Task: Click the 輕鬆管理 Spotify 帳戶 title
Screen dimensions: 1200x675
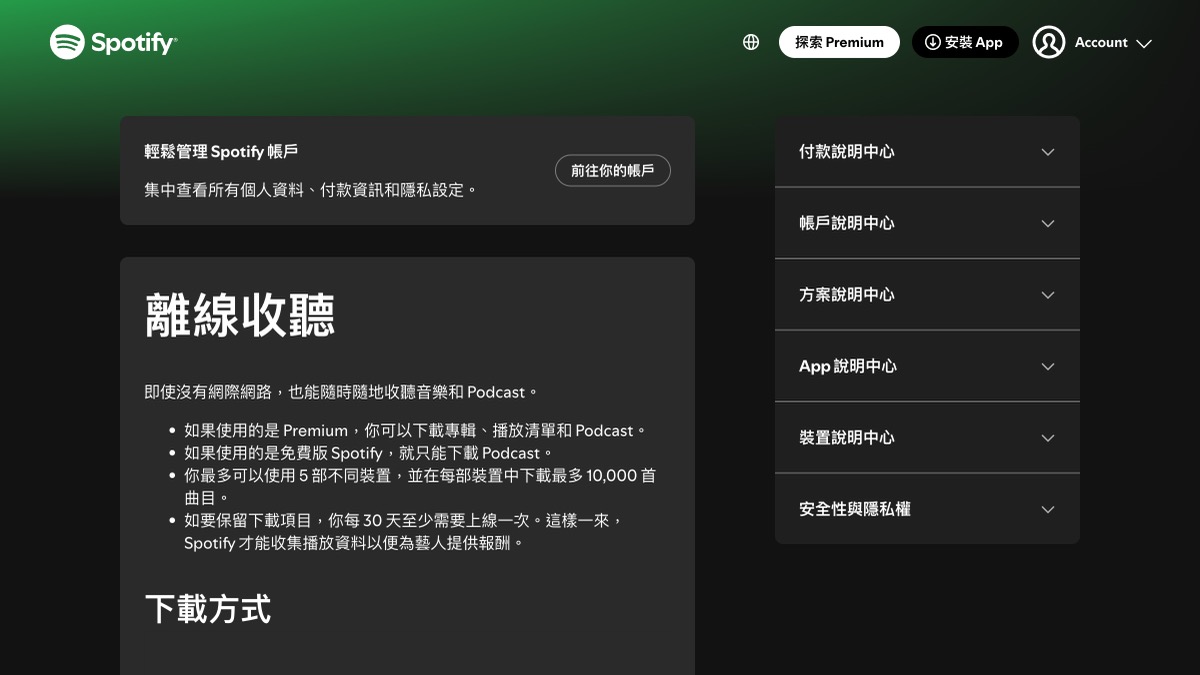Action: coord(221,152)
